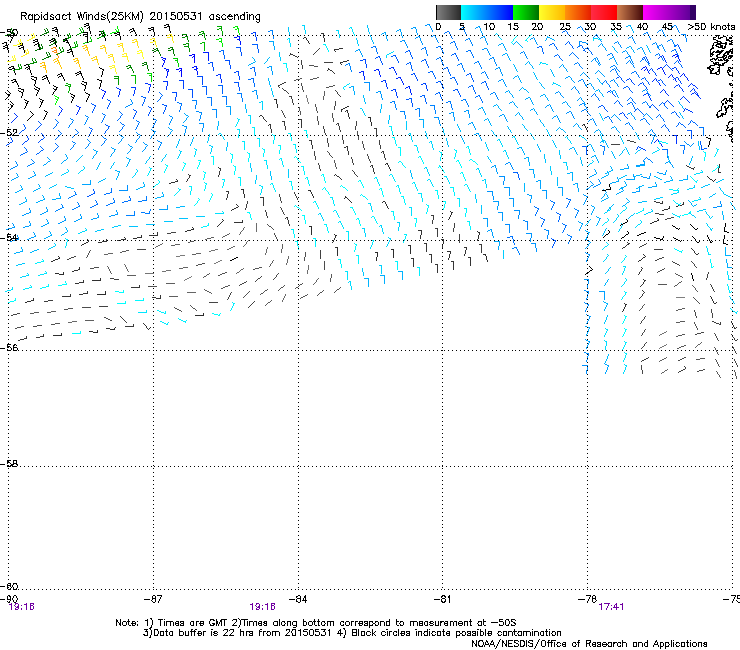Viewport: 740px width, 650px height.
Task: Click the dark purple >50 knots swatch
Action: pyautogui.click(x=692, y=12)
